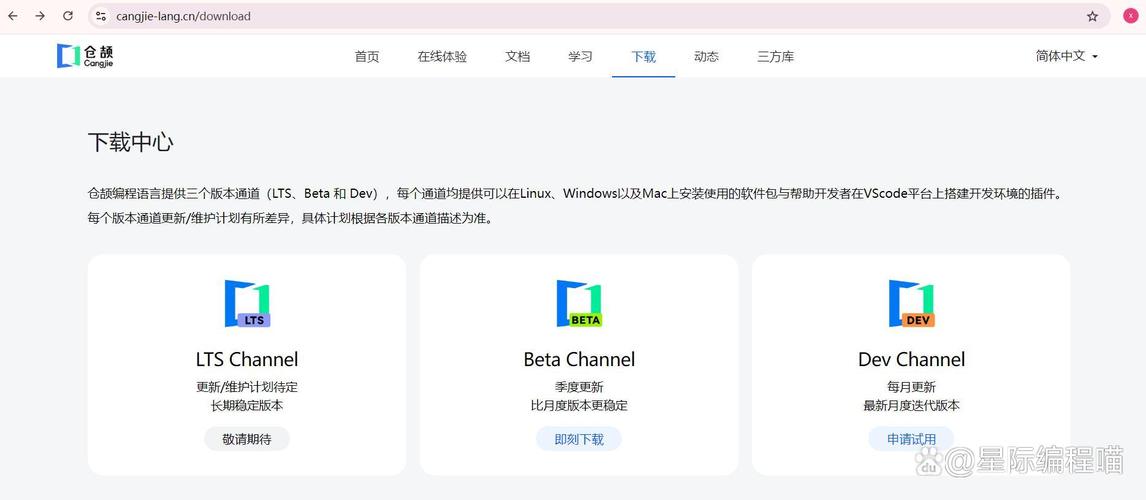Screen dimensions: 1146x500
Task: Open the 在线体验 nav item
Action: tap(442, 56)
